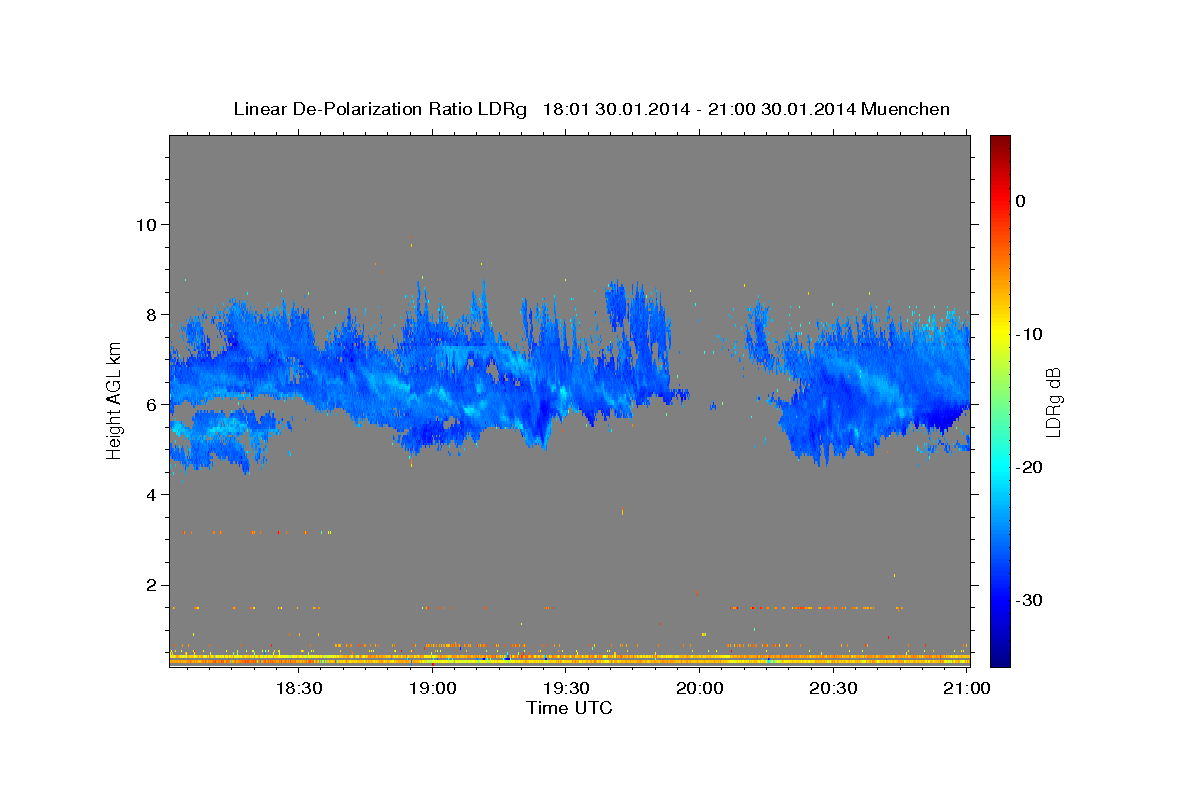Click the 'Muenchen' location label in title
The height and width of the screenshot is (800, 1200).
pyautogui.click(x=906, y=109)
